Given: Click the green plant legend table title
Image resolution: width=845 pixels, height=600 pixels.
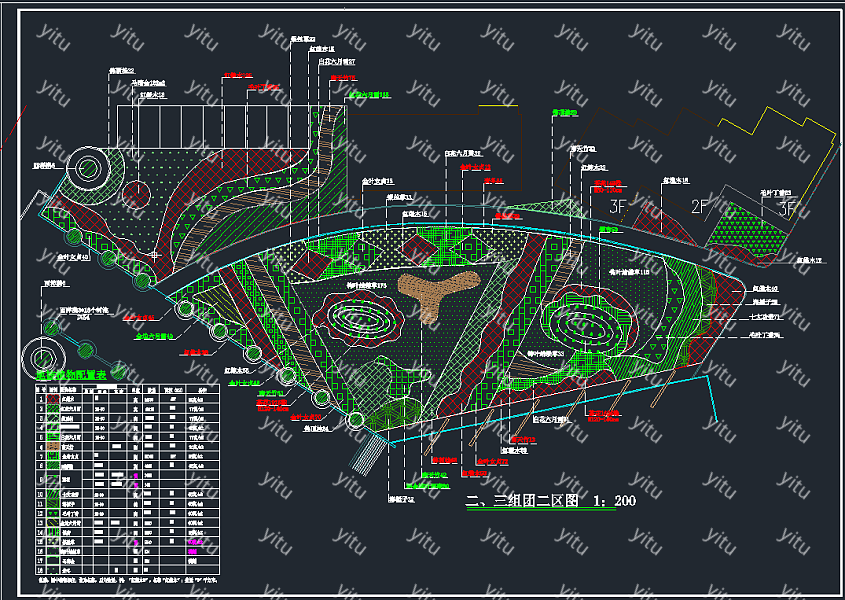Looking at the screenshot, I should [x=71, y=376].
